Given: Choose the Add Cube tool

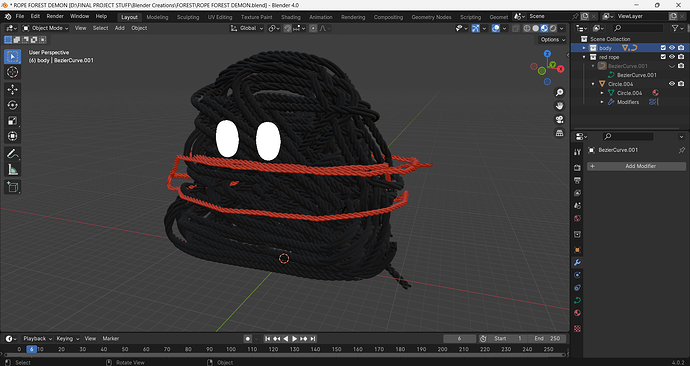Looking at the screenshot, I should click(12, 187).
